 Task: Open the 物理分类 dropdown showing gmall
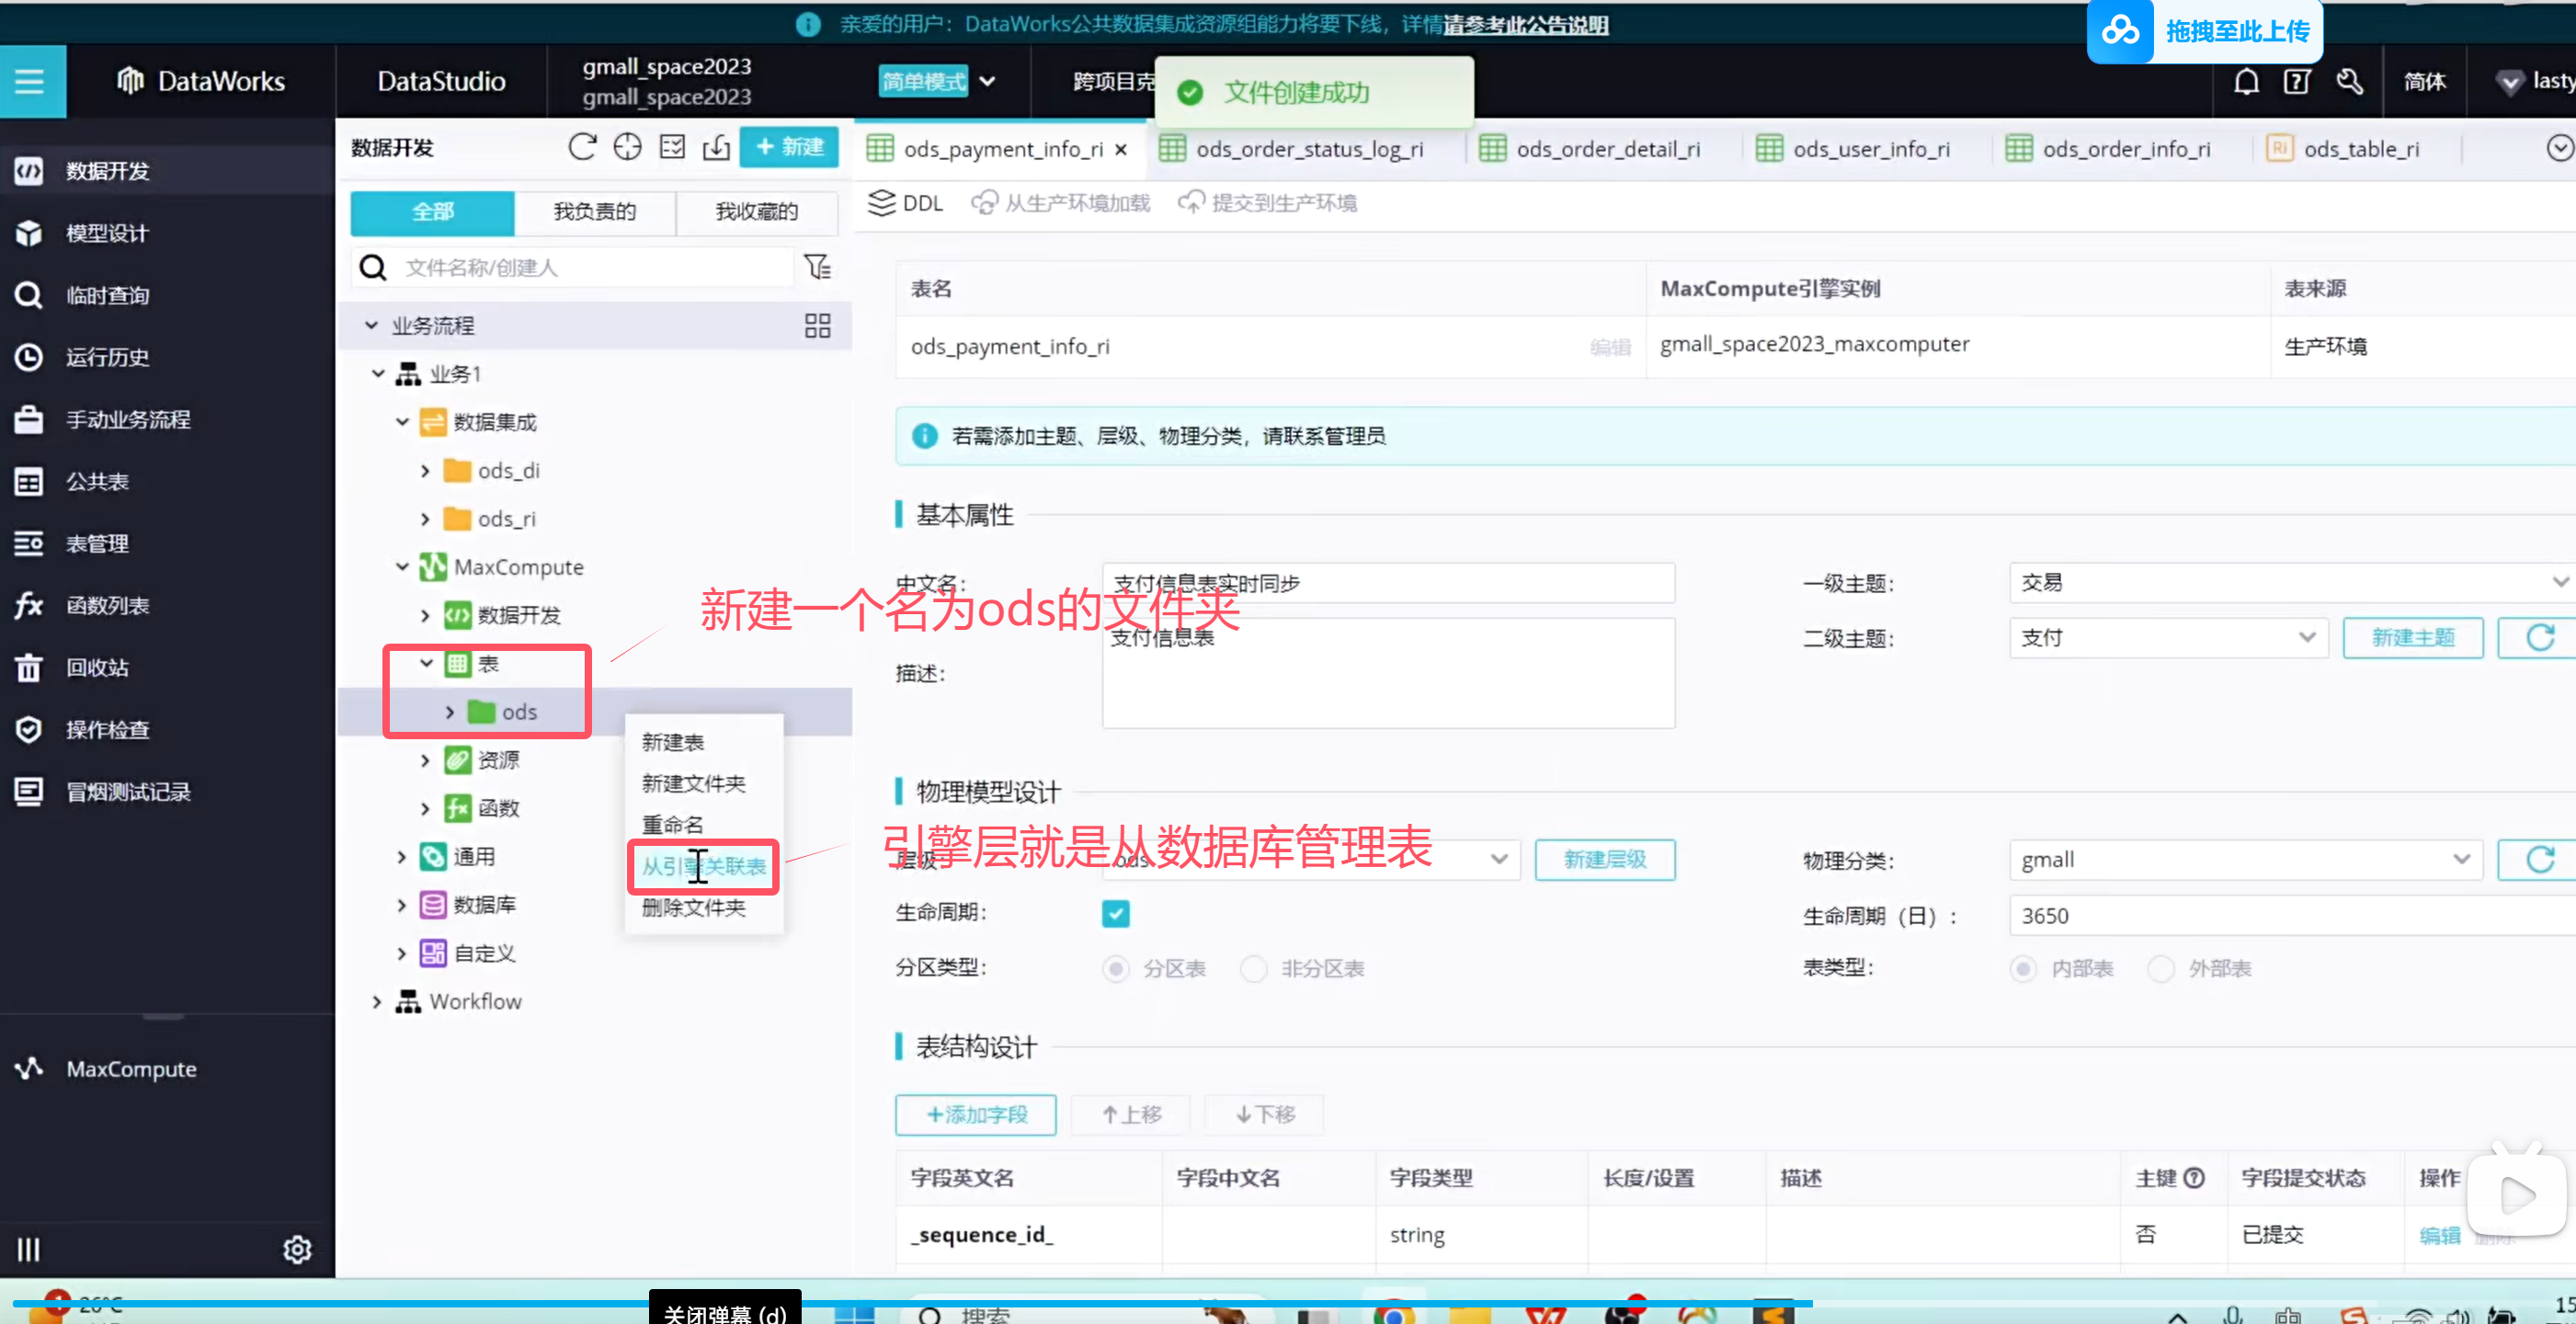(2244, 860)
